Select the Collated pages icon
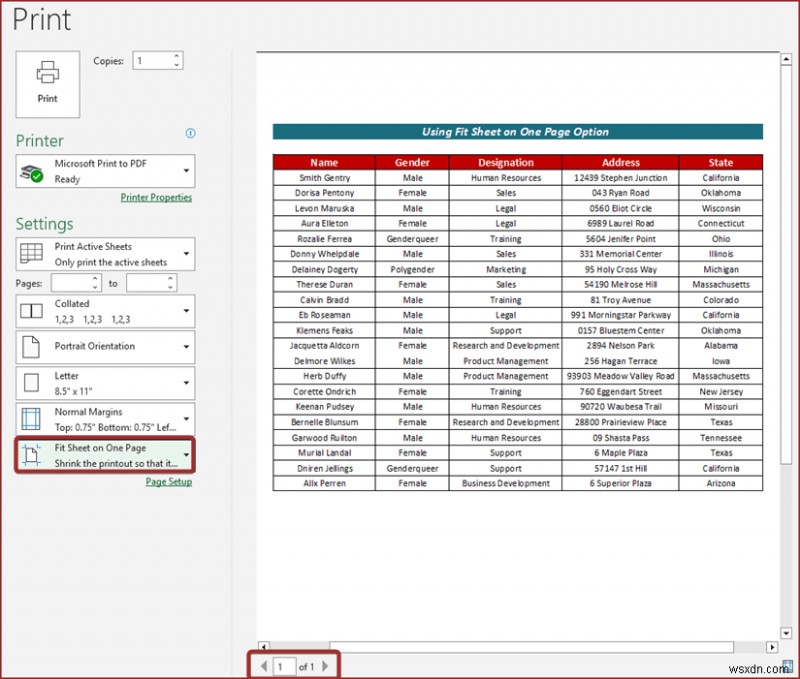The height and width of the screenshot is (679, 800). (31, 311)
